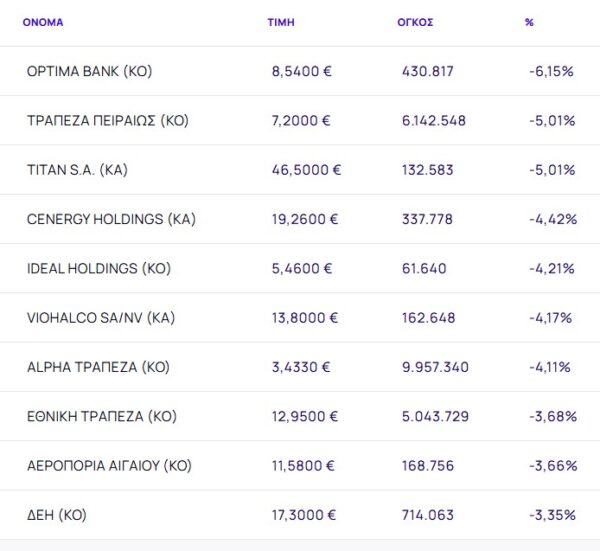Viewport: 600px width, 551px height.
Task: Open TITAN S.A. (ΚΑ) stock
Action: (77, 170)
